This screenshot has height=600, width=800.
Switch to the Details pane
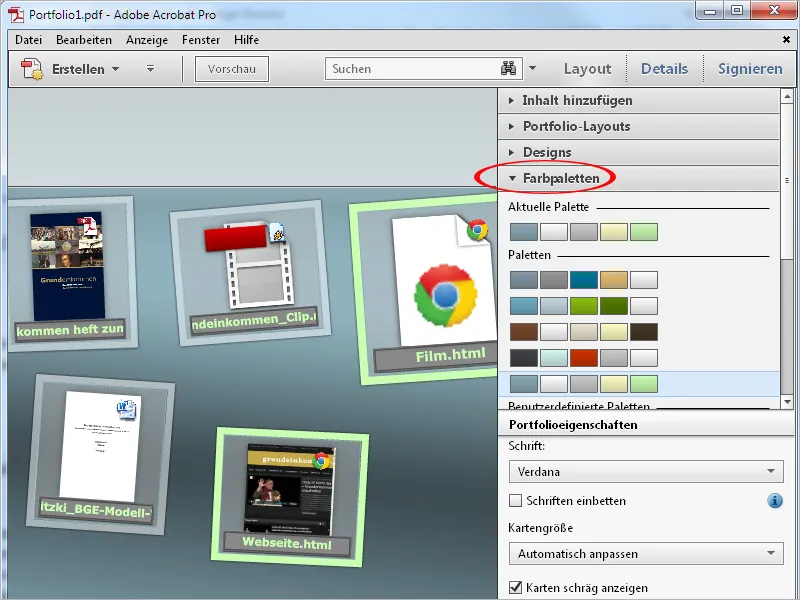tap(664, 69)
